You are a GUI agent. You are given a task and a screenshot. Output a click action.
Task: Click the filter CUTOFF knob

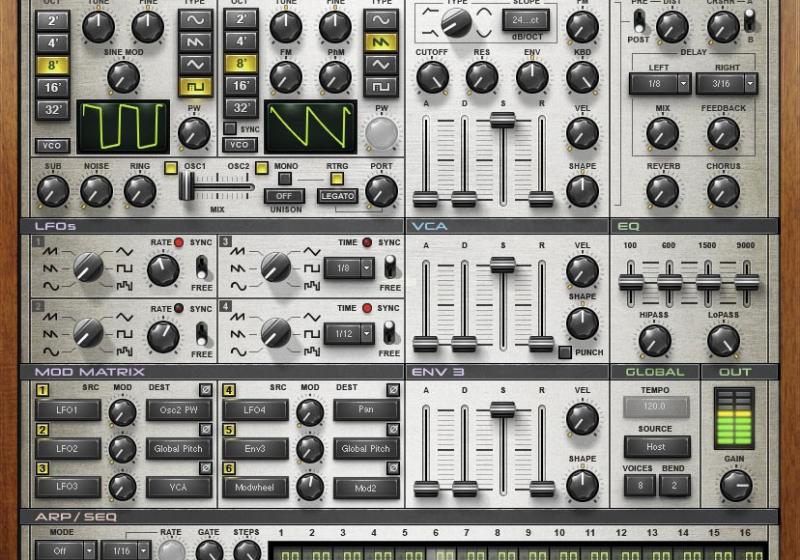[x=432, y=76]
